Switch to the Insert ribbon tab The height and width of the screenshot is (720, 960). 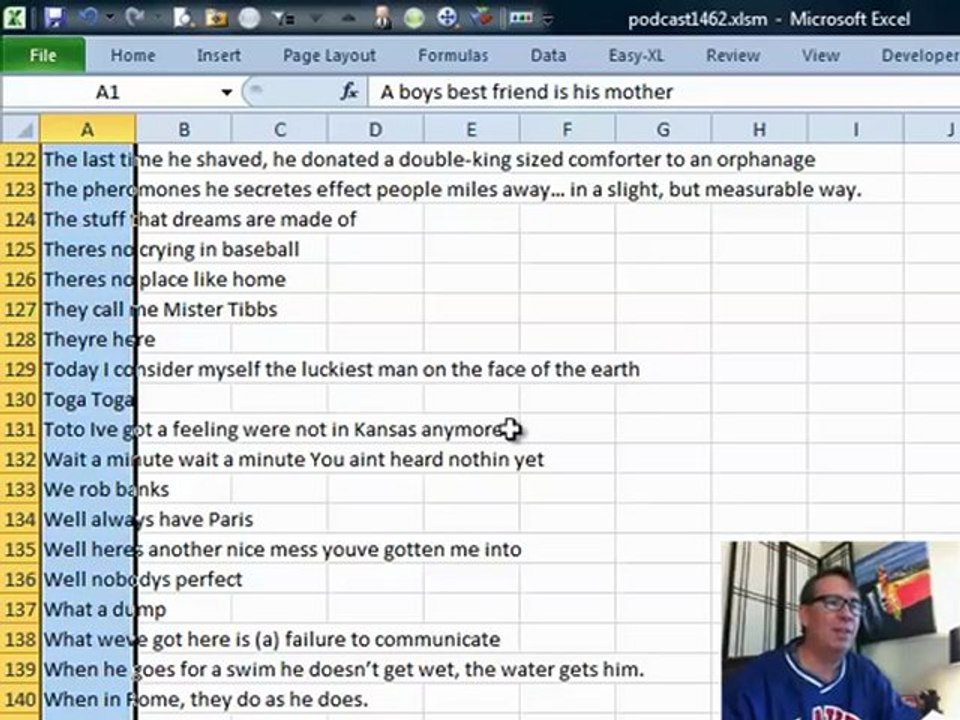pyautogui.click(x=219, y=56)
